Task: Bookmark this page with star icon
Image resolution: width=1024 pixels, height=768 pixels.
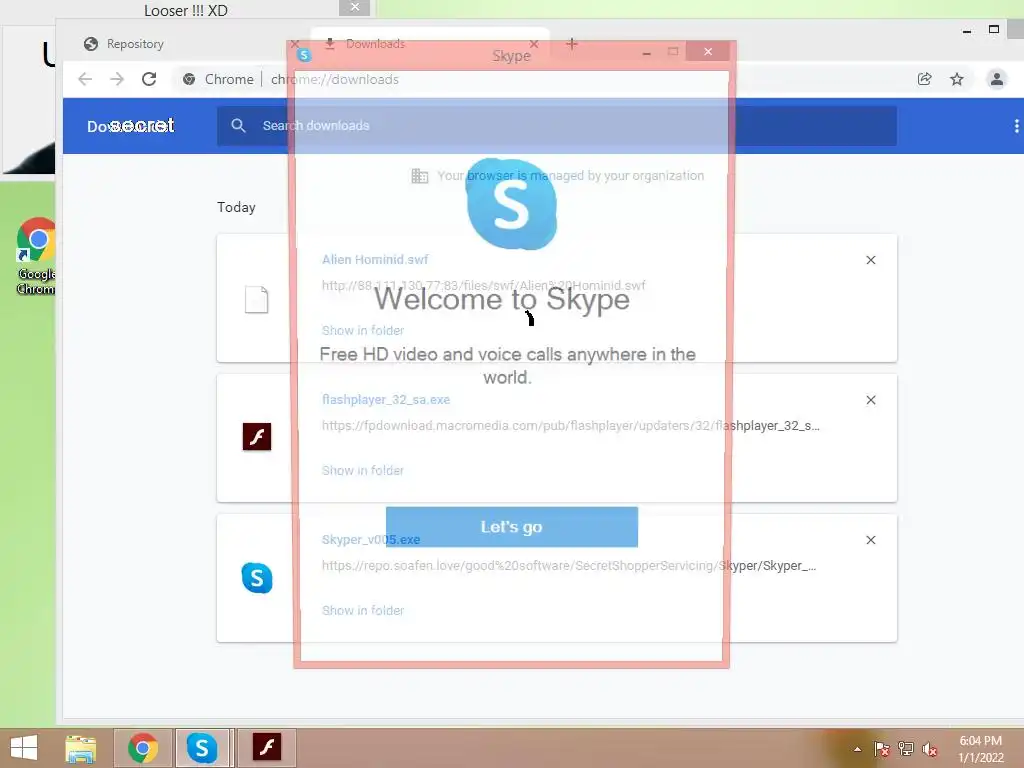Action: (957, 79)
